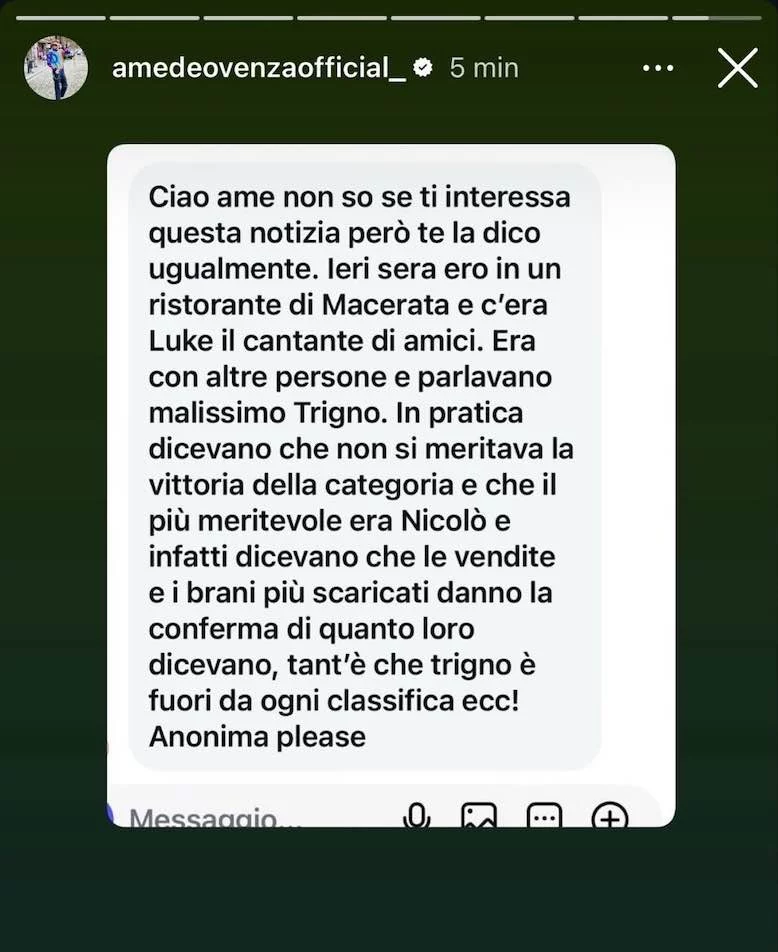Select the third story progress segment
Image resolution: width=778 pixels, height=952 pixels.
coord(248,18)
